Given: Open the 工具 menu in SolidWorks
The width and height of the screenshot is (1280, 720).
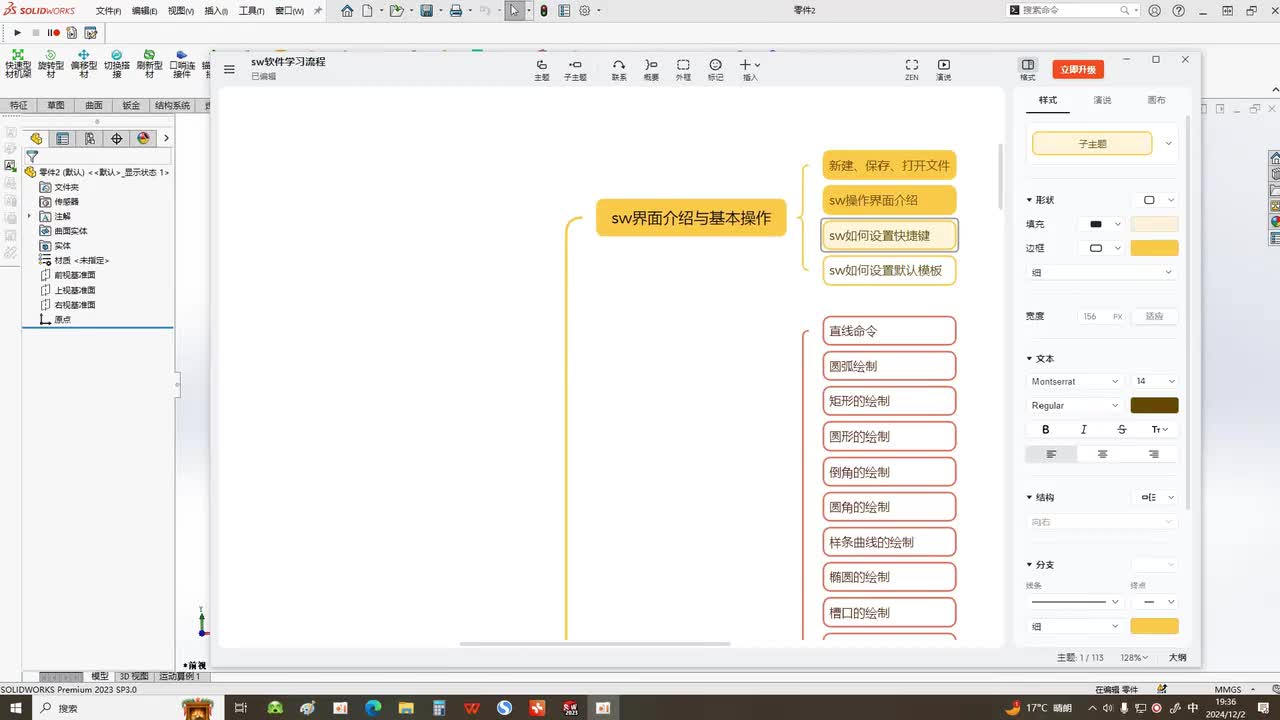Looking at the screenshot, I should coord(250,11).
